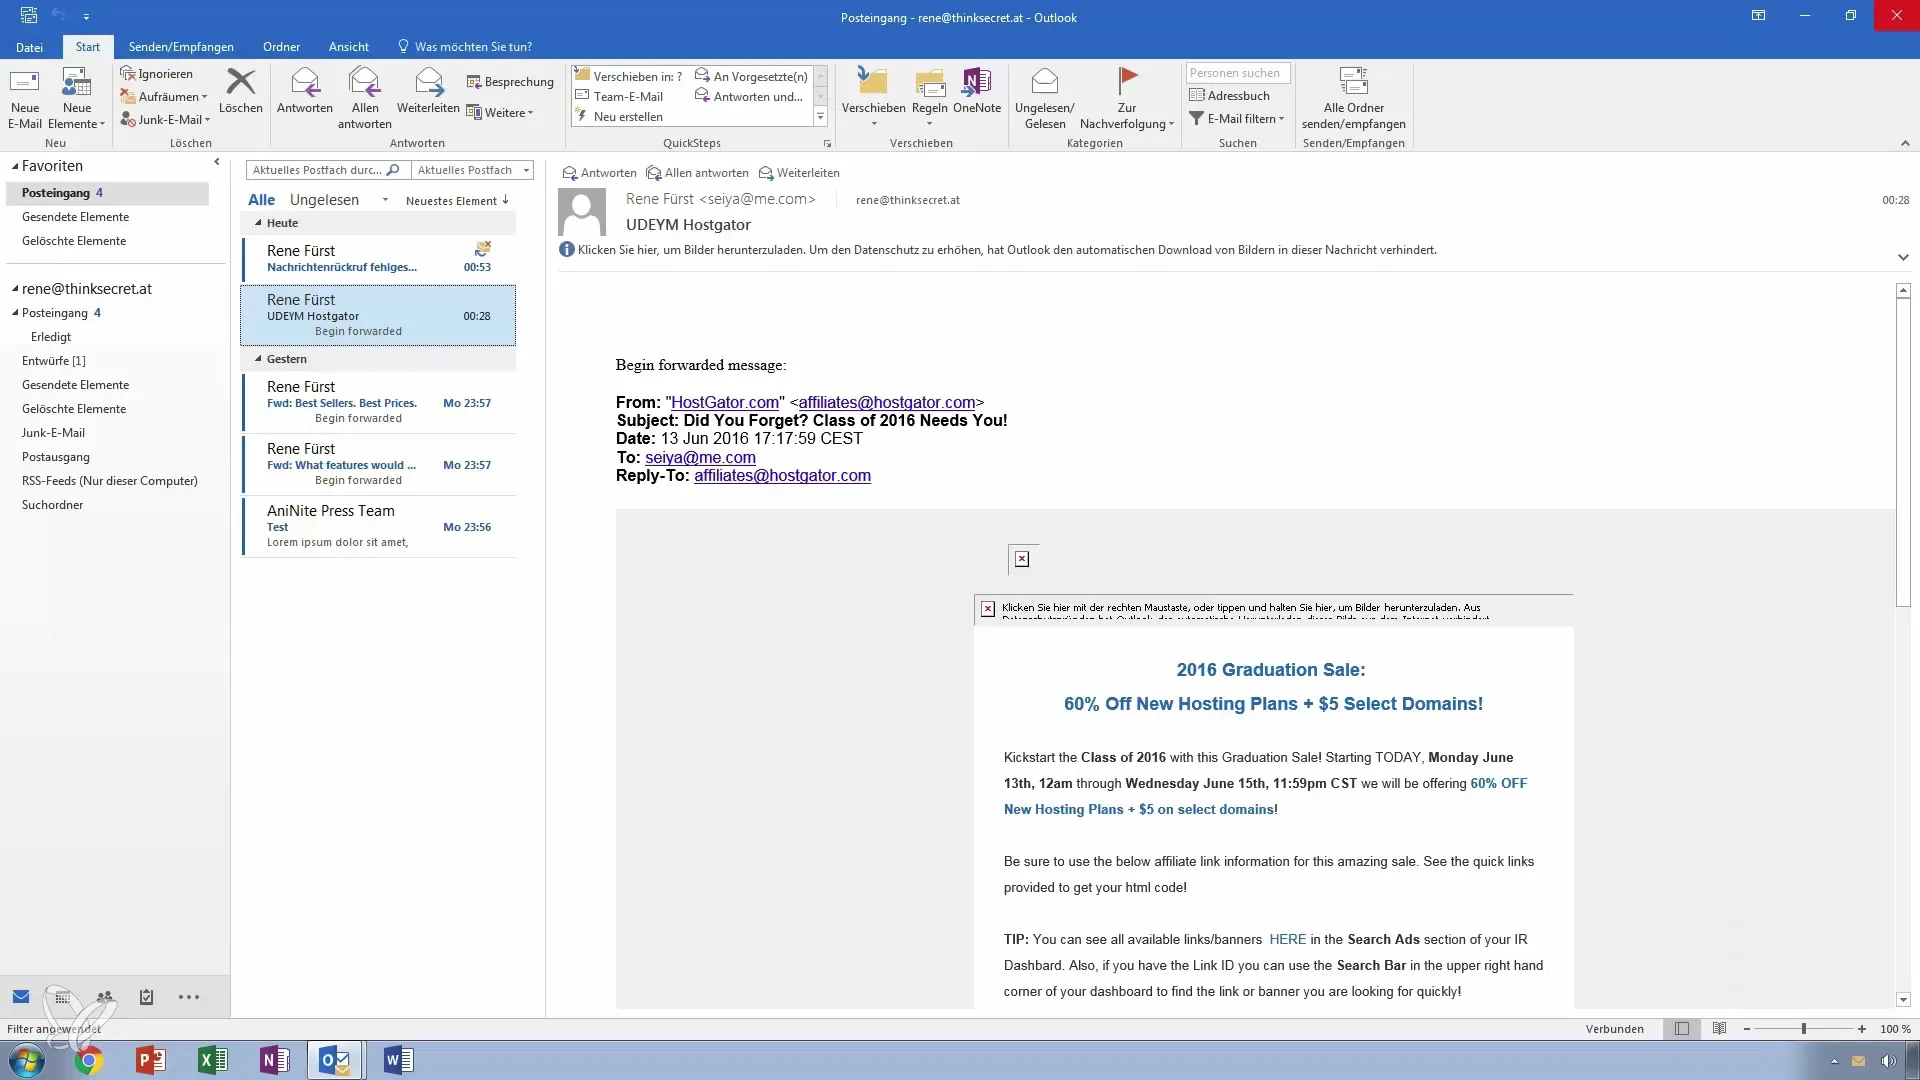Click Weiterleiten in the reading pane

(x=799, y=173)
